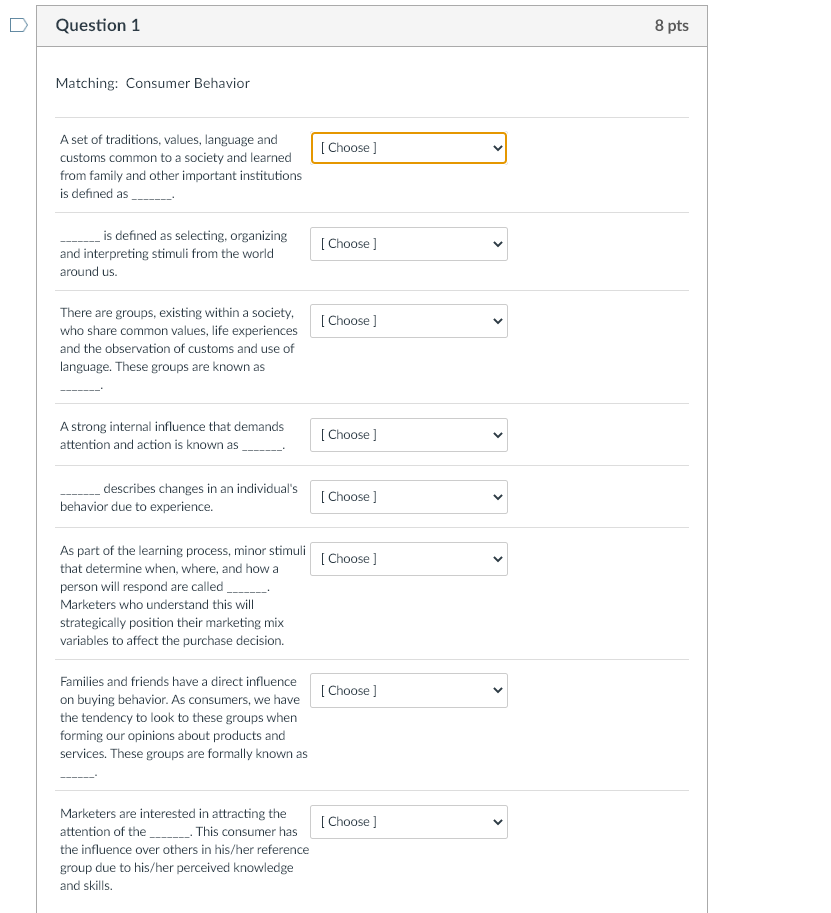Image resolution: width=831 pixels, height=913 pixels.
Task: Click the chevron on the learning question dropdown
Action: pyautogui.click(x=496, y=497)
